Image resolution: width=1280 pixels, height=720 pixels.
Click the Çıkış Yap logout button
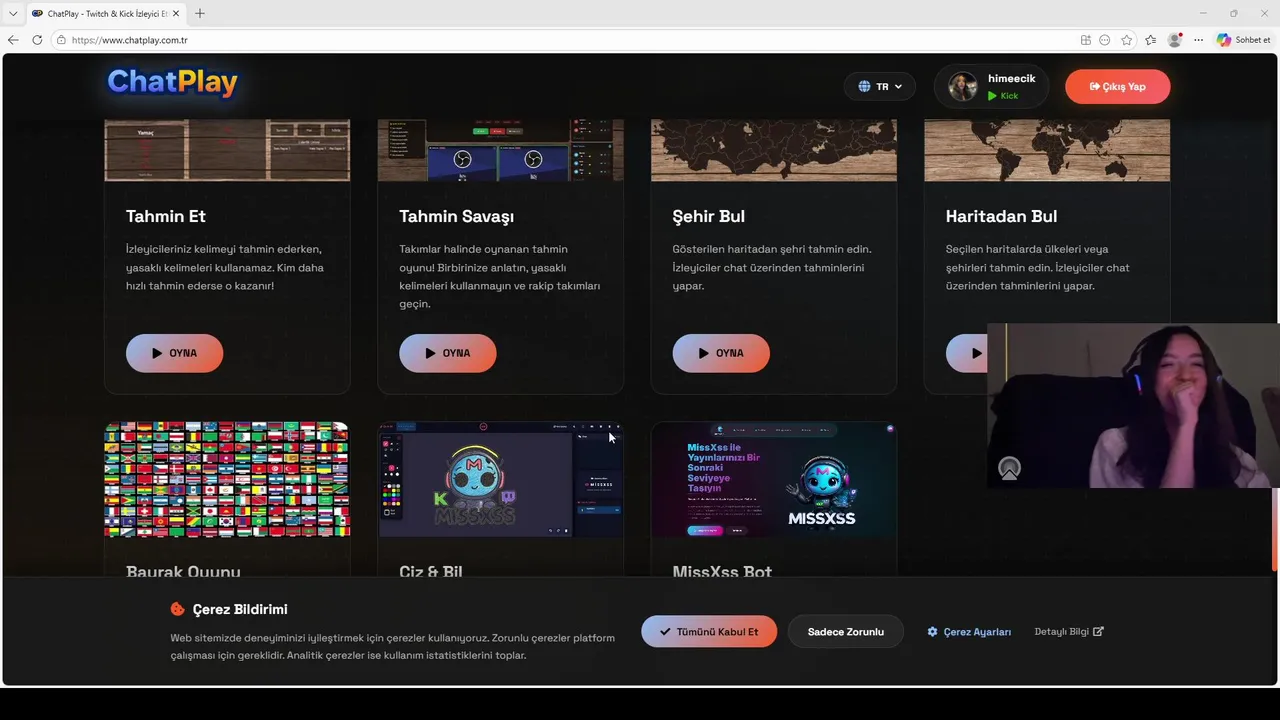(1117, 87)
